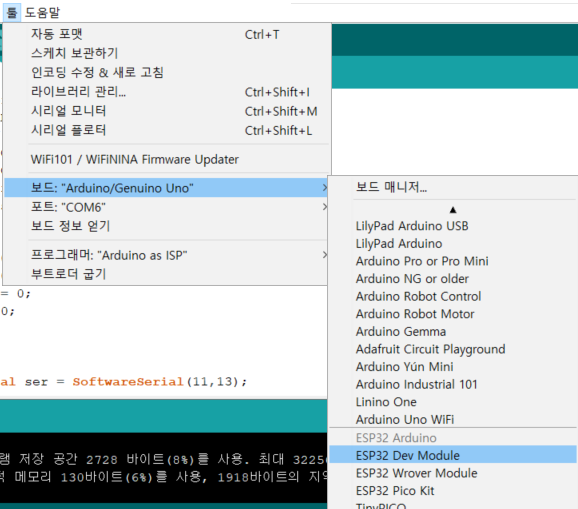The height and width of the screenshot is (509, 578).
Task: Select Arduino Robot Motor board
Action: [453, 314]
